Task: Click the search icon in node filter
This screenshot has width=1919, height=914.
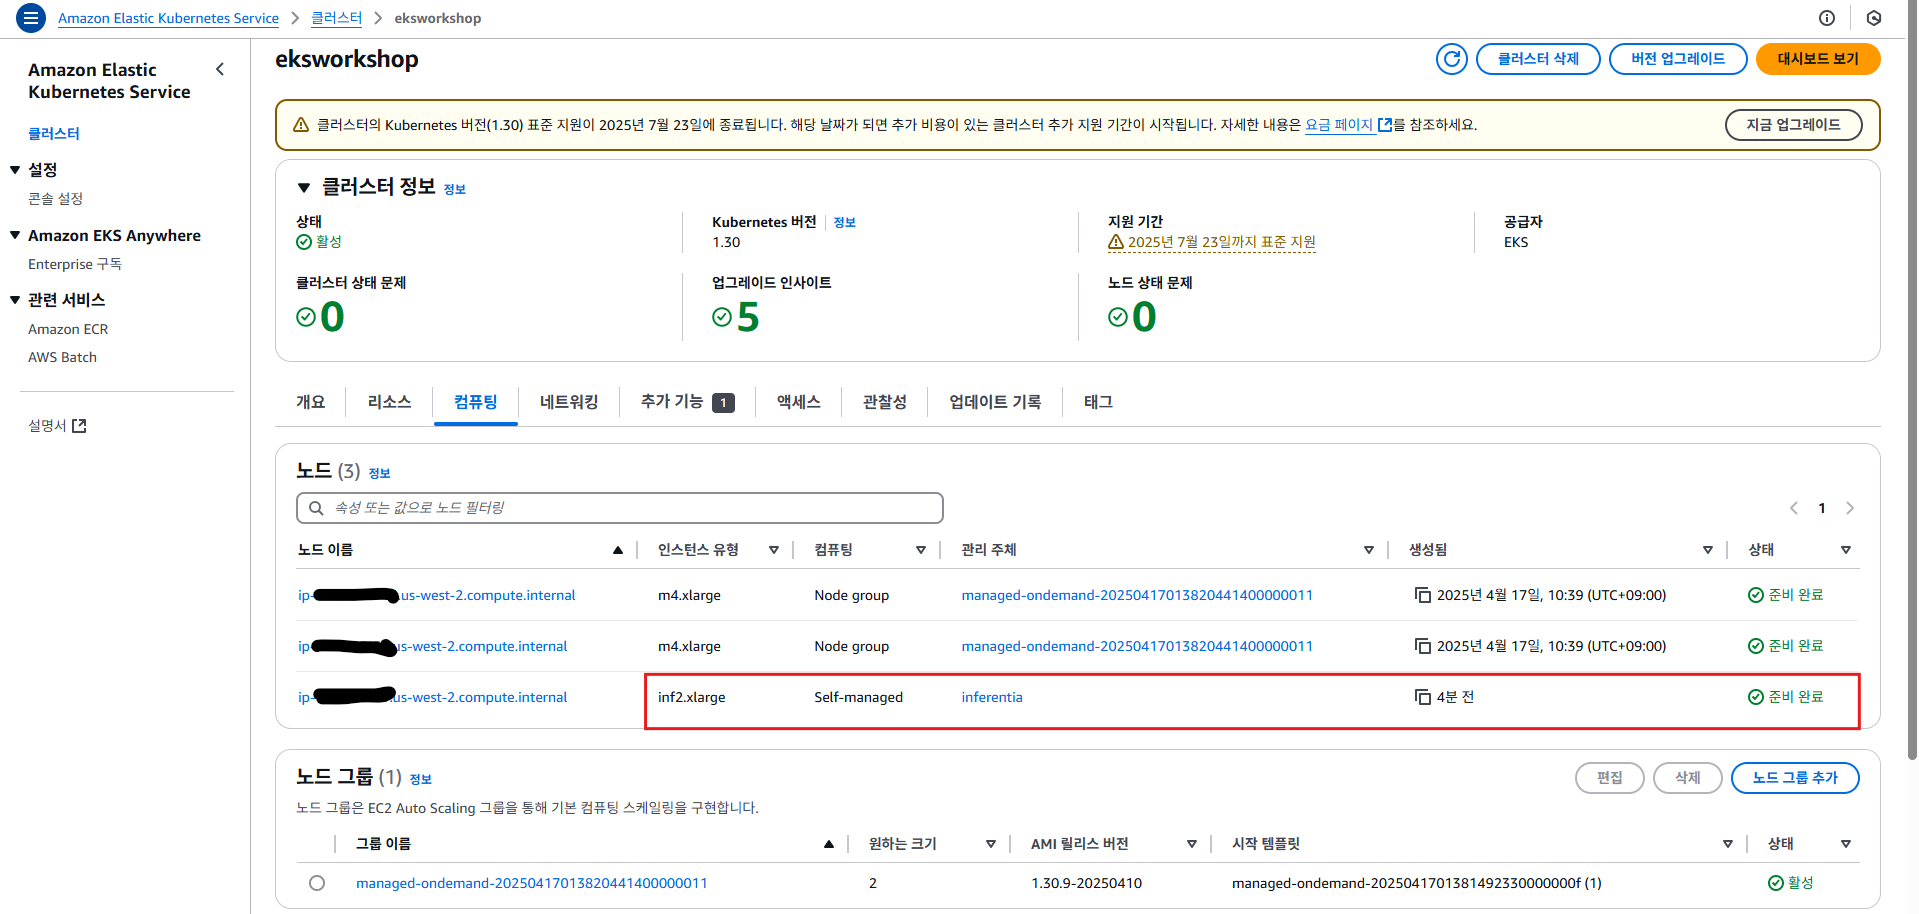Action: click(316, 508)
